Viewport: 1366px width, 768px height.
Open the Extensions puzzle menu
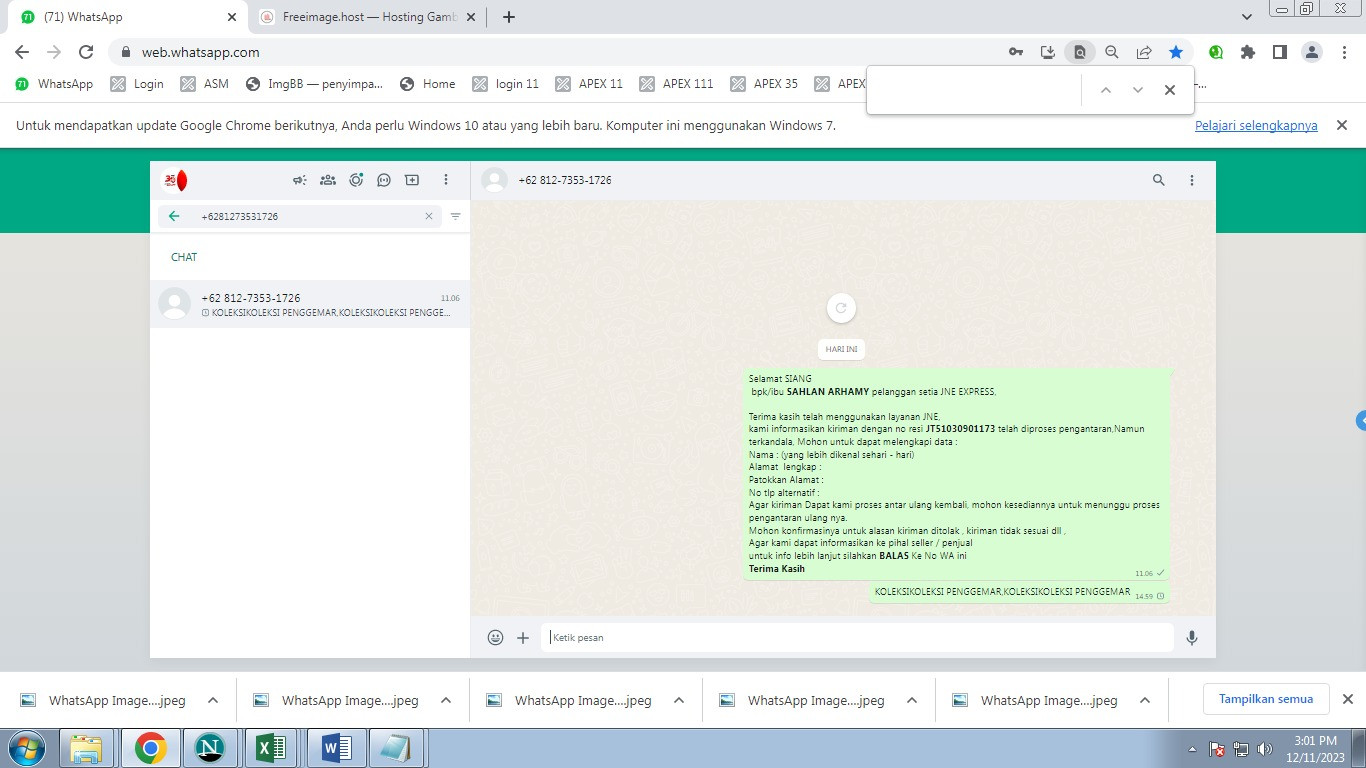(1248, 52)
